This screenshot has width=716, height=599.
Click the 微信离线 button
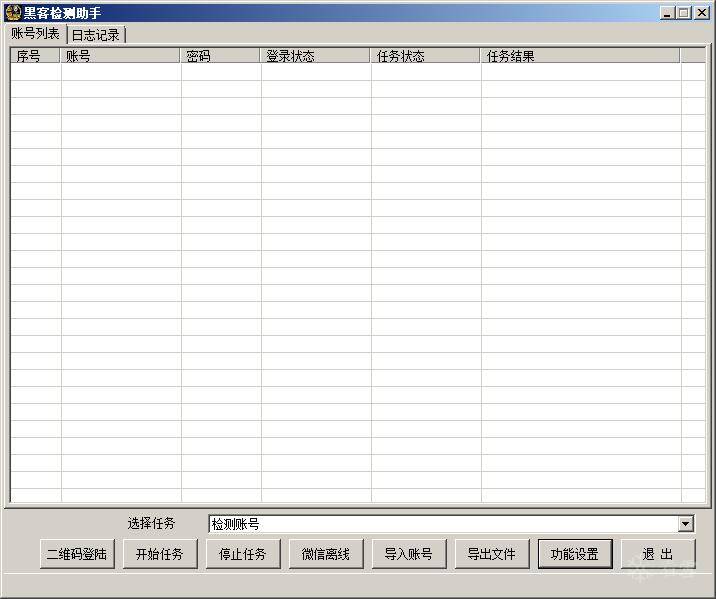click(326, 554)
